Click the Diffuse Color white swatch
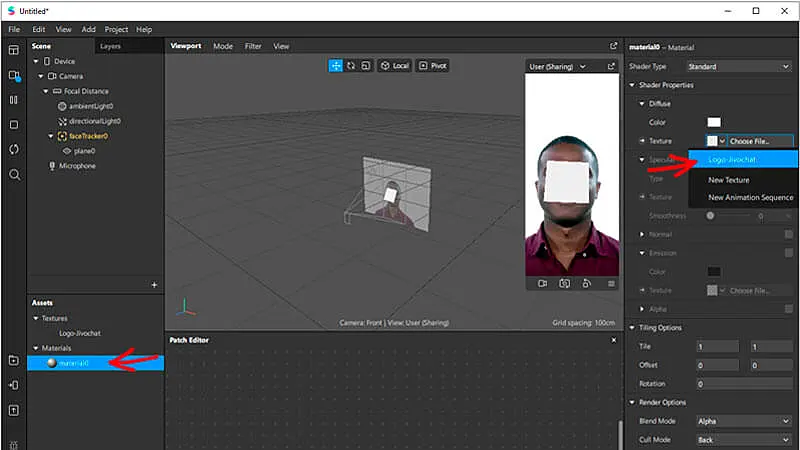 click(714, 122)
